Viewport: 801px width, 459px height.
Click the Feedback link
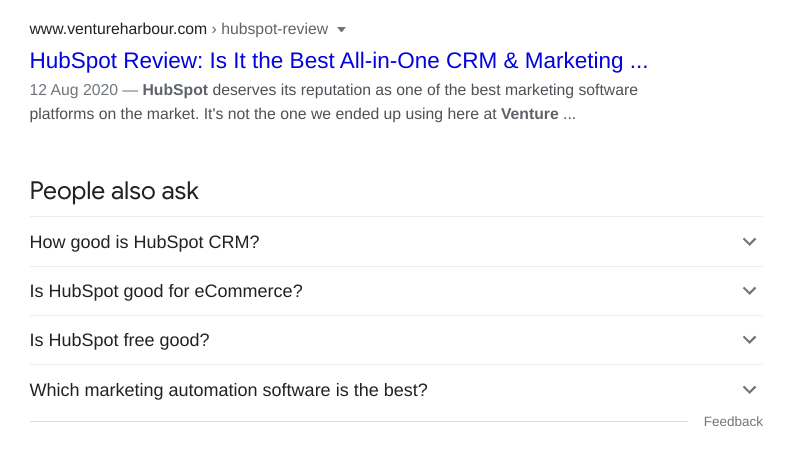(x=733, y=422)
